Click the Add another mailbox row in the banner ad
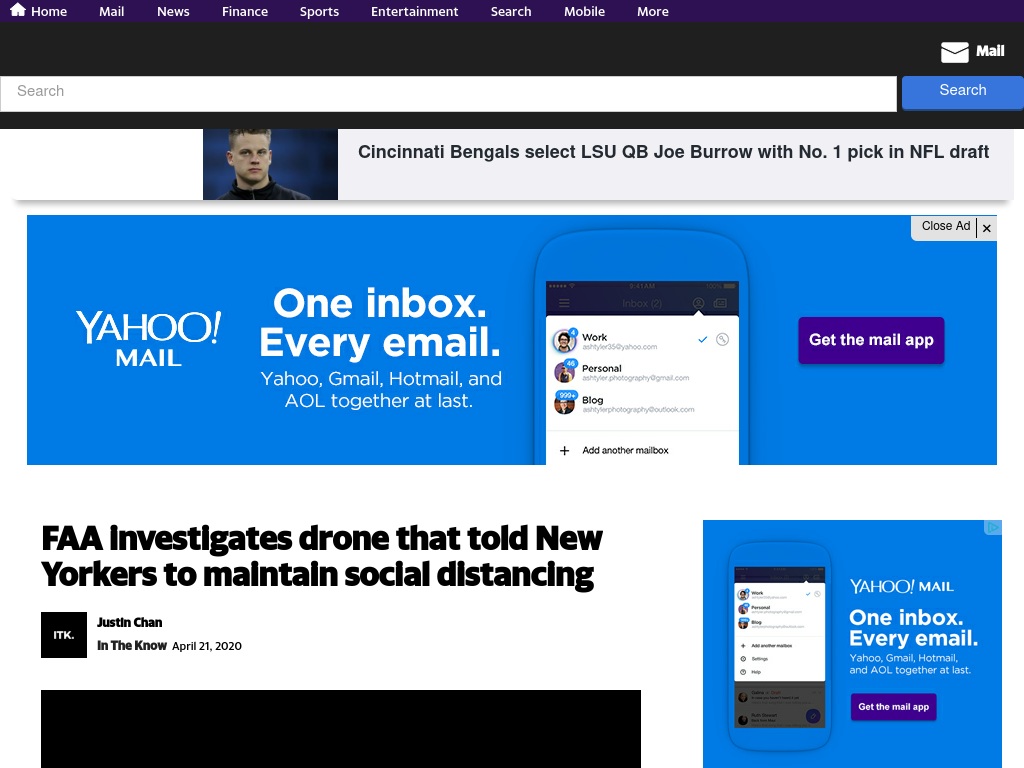 pos(642,451)
